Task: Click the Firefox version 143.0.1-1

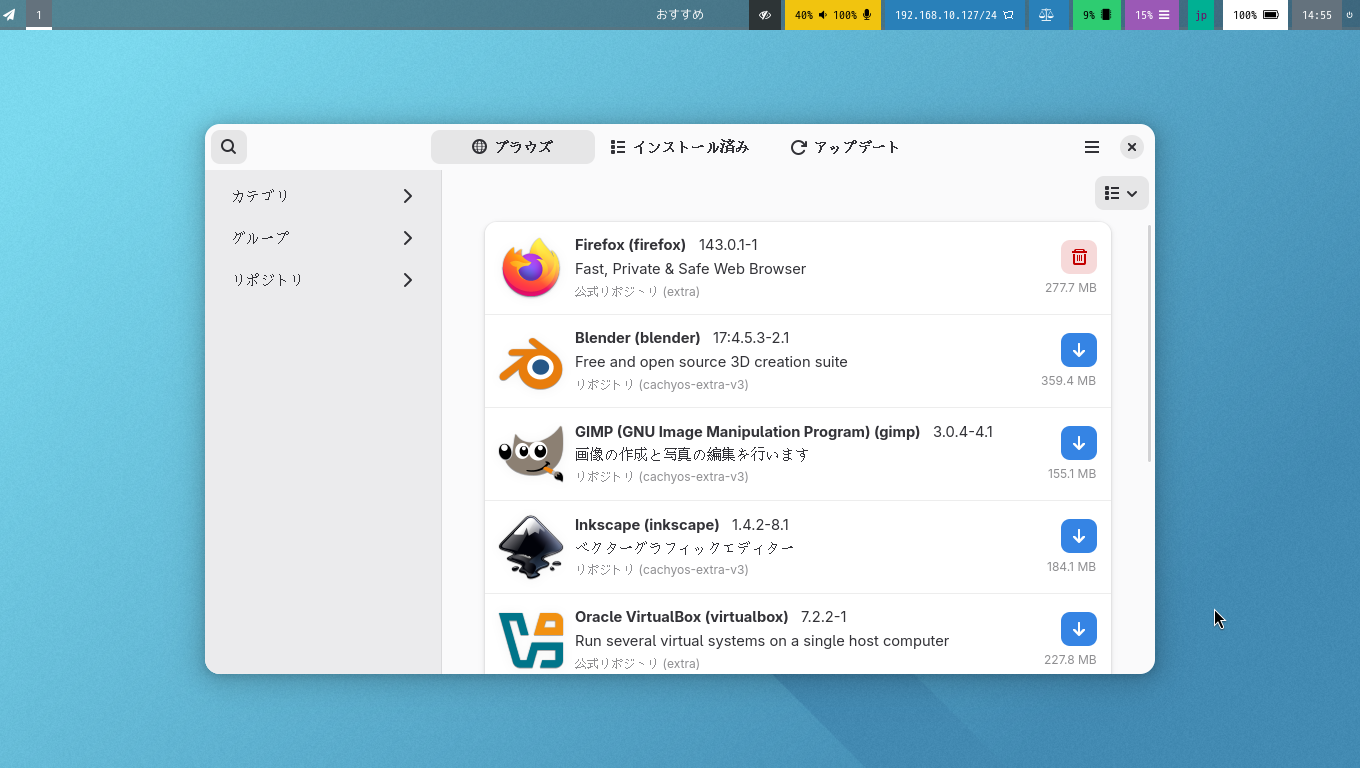Action: click(728, 245)
